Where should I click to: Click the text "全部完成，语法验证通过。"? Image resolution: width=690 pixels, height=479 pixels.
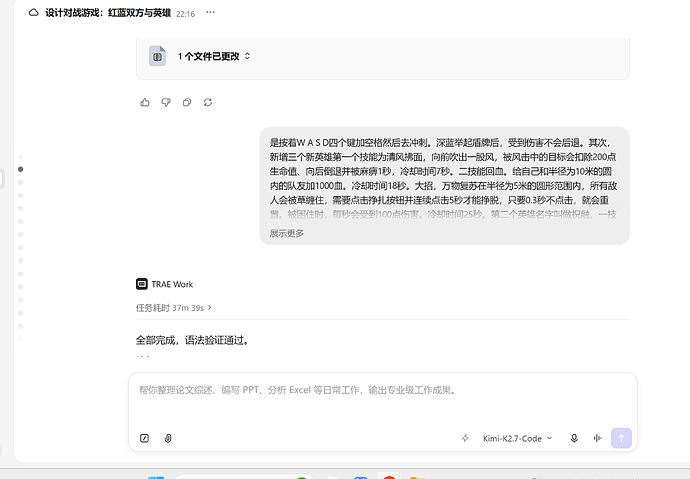(193, 340)
